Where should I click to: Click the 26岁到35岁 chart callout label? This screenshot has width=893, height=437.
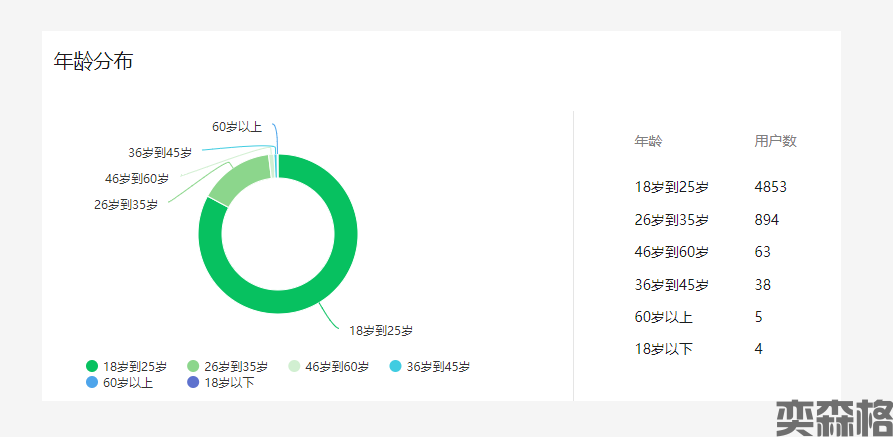coord(126,205)
